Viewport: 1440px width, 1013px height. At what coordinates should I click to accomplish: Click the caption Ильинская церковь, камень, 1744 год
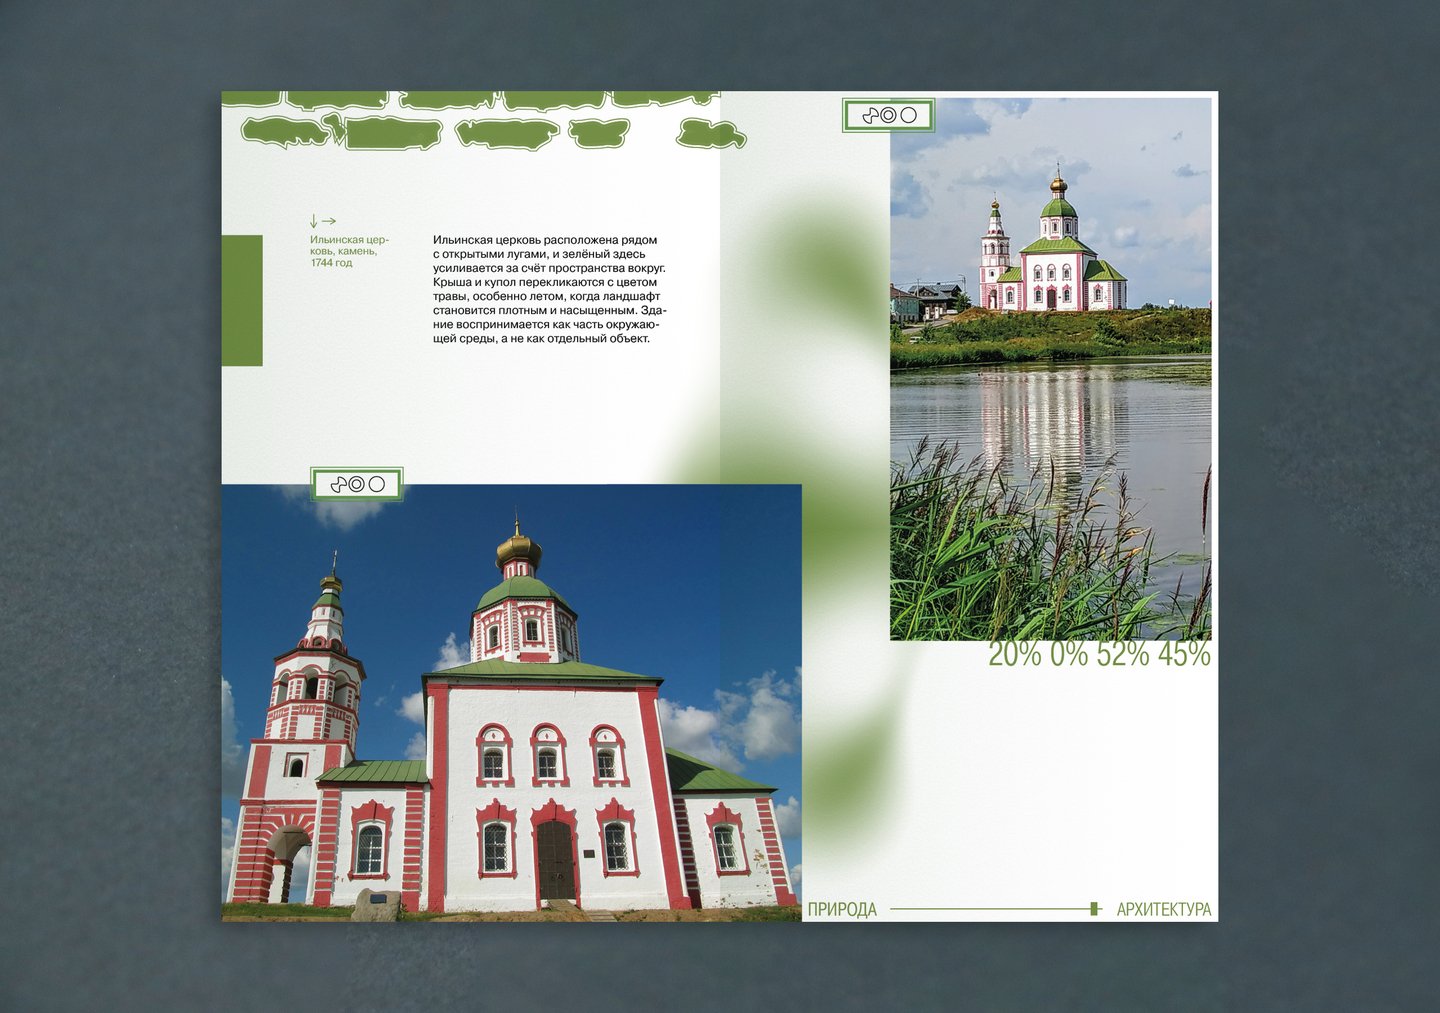tap(349, 251)
